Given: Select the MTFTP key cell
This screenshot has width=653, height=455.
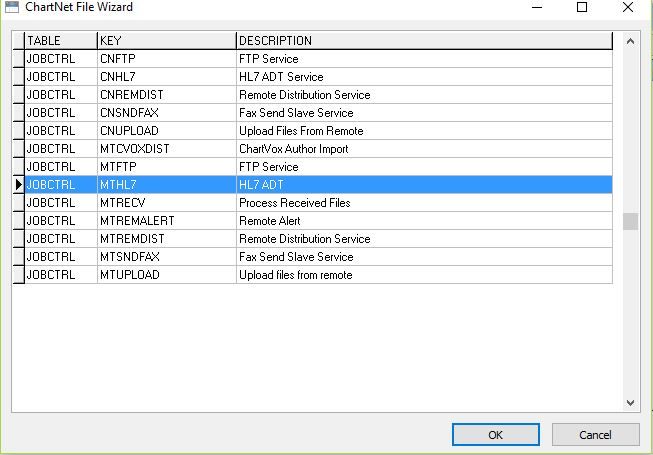Looking at the screenshot, I should [x=167, y=167].
